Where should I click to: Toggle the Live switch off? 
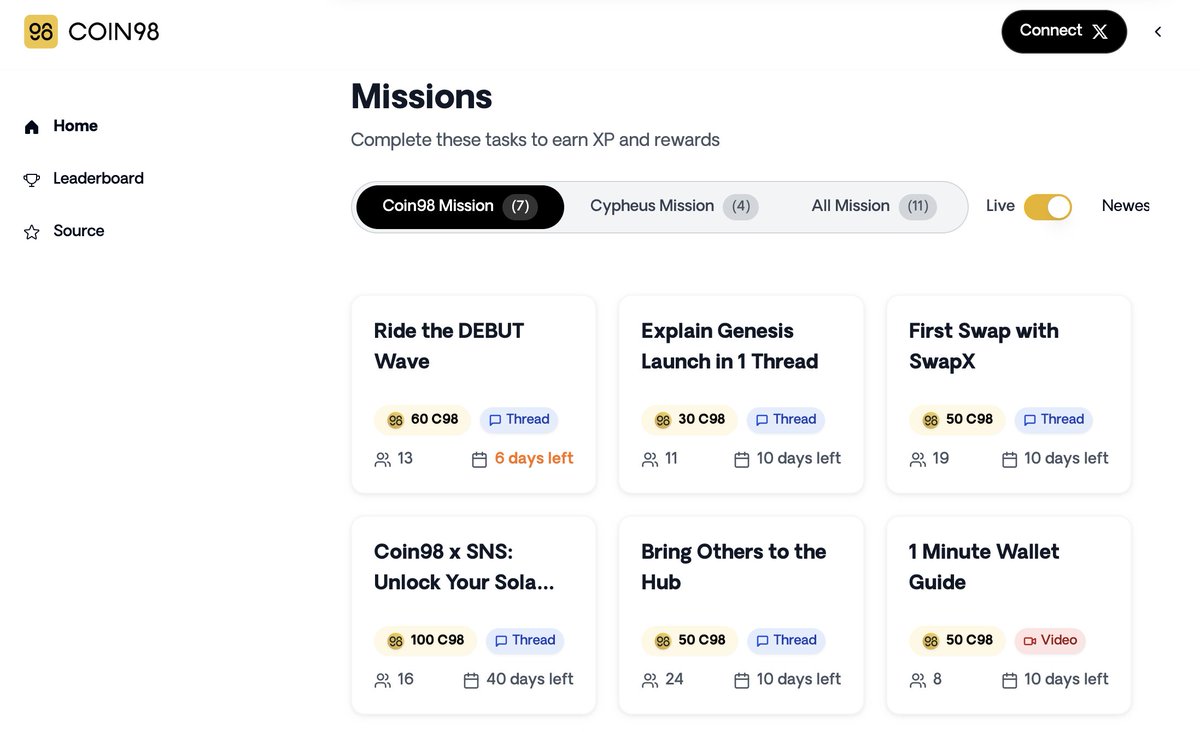[x=1048, y=207]
